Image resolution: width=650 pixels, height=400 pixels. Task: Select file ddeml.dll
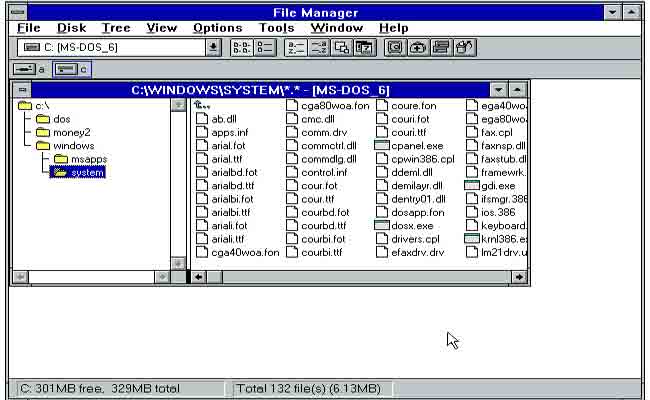tap(412, 172)
